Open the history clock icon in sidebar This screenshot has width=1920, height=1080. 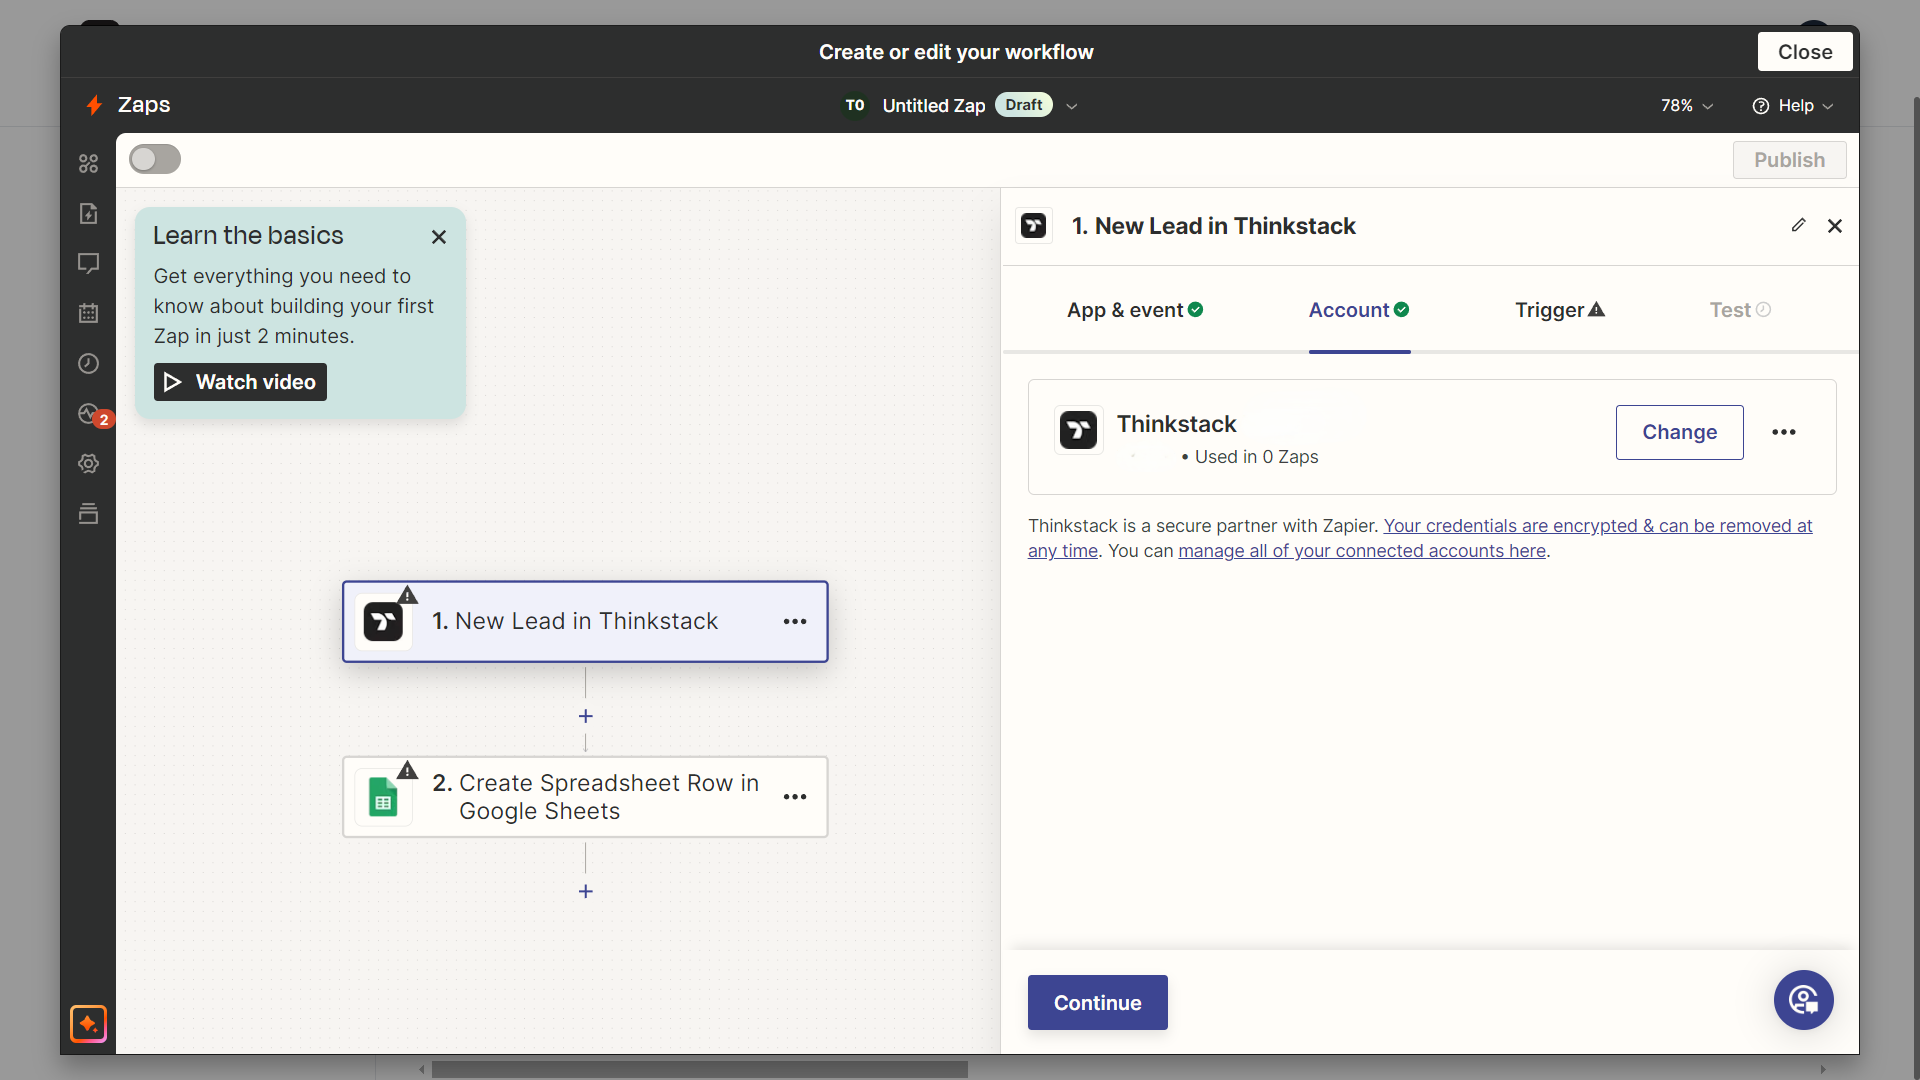coord(88,363)
